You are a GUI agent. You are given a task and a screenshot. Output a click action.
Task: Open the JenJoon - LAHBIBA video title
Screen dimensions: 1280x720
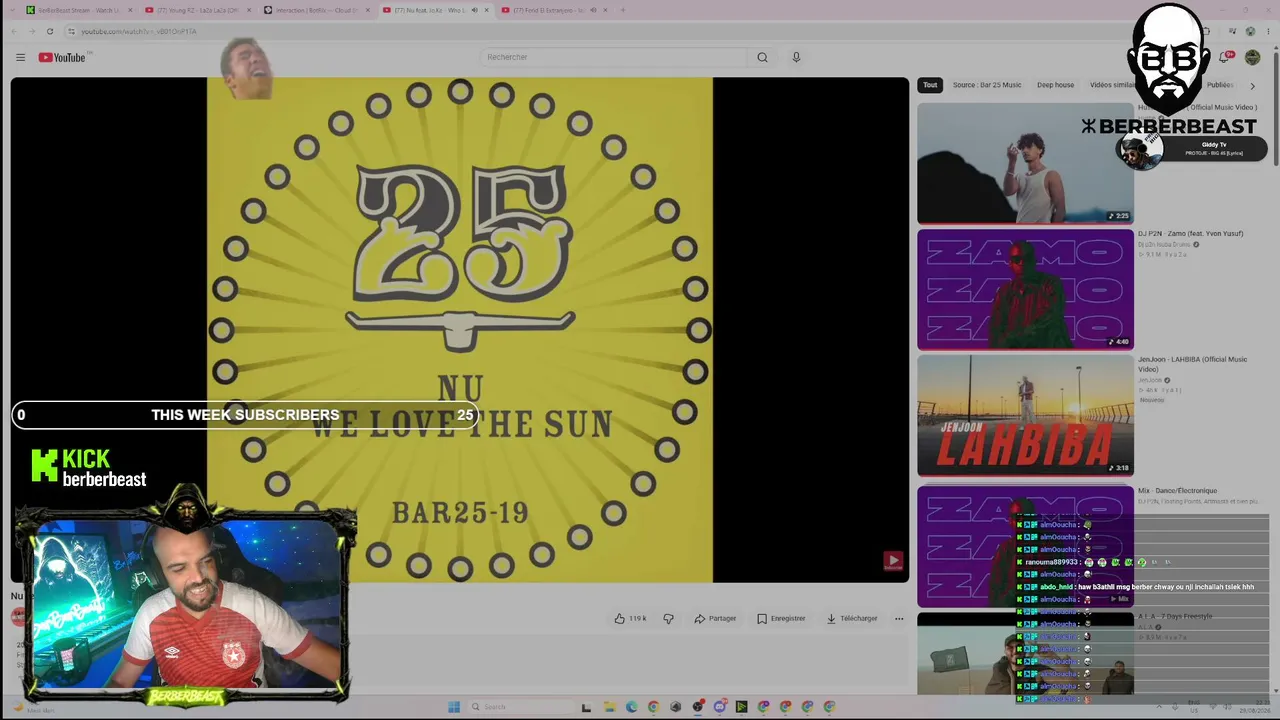[1192, 364]
